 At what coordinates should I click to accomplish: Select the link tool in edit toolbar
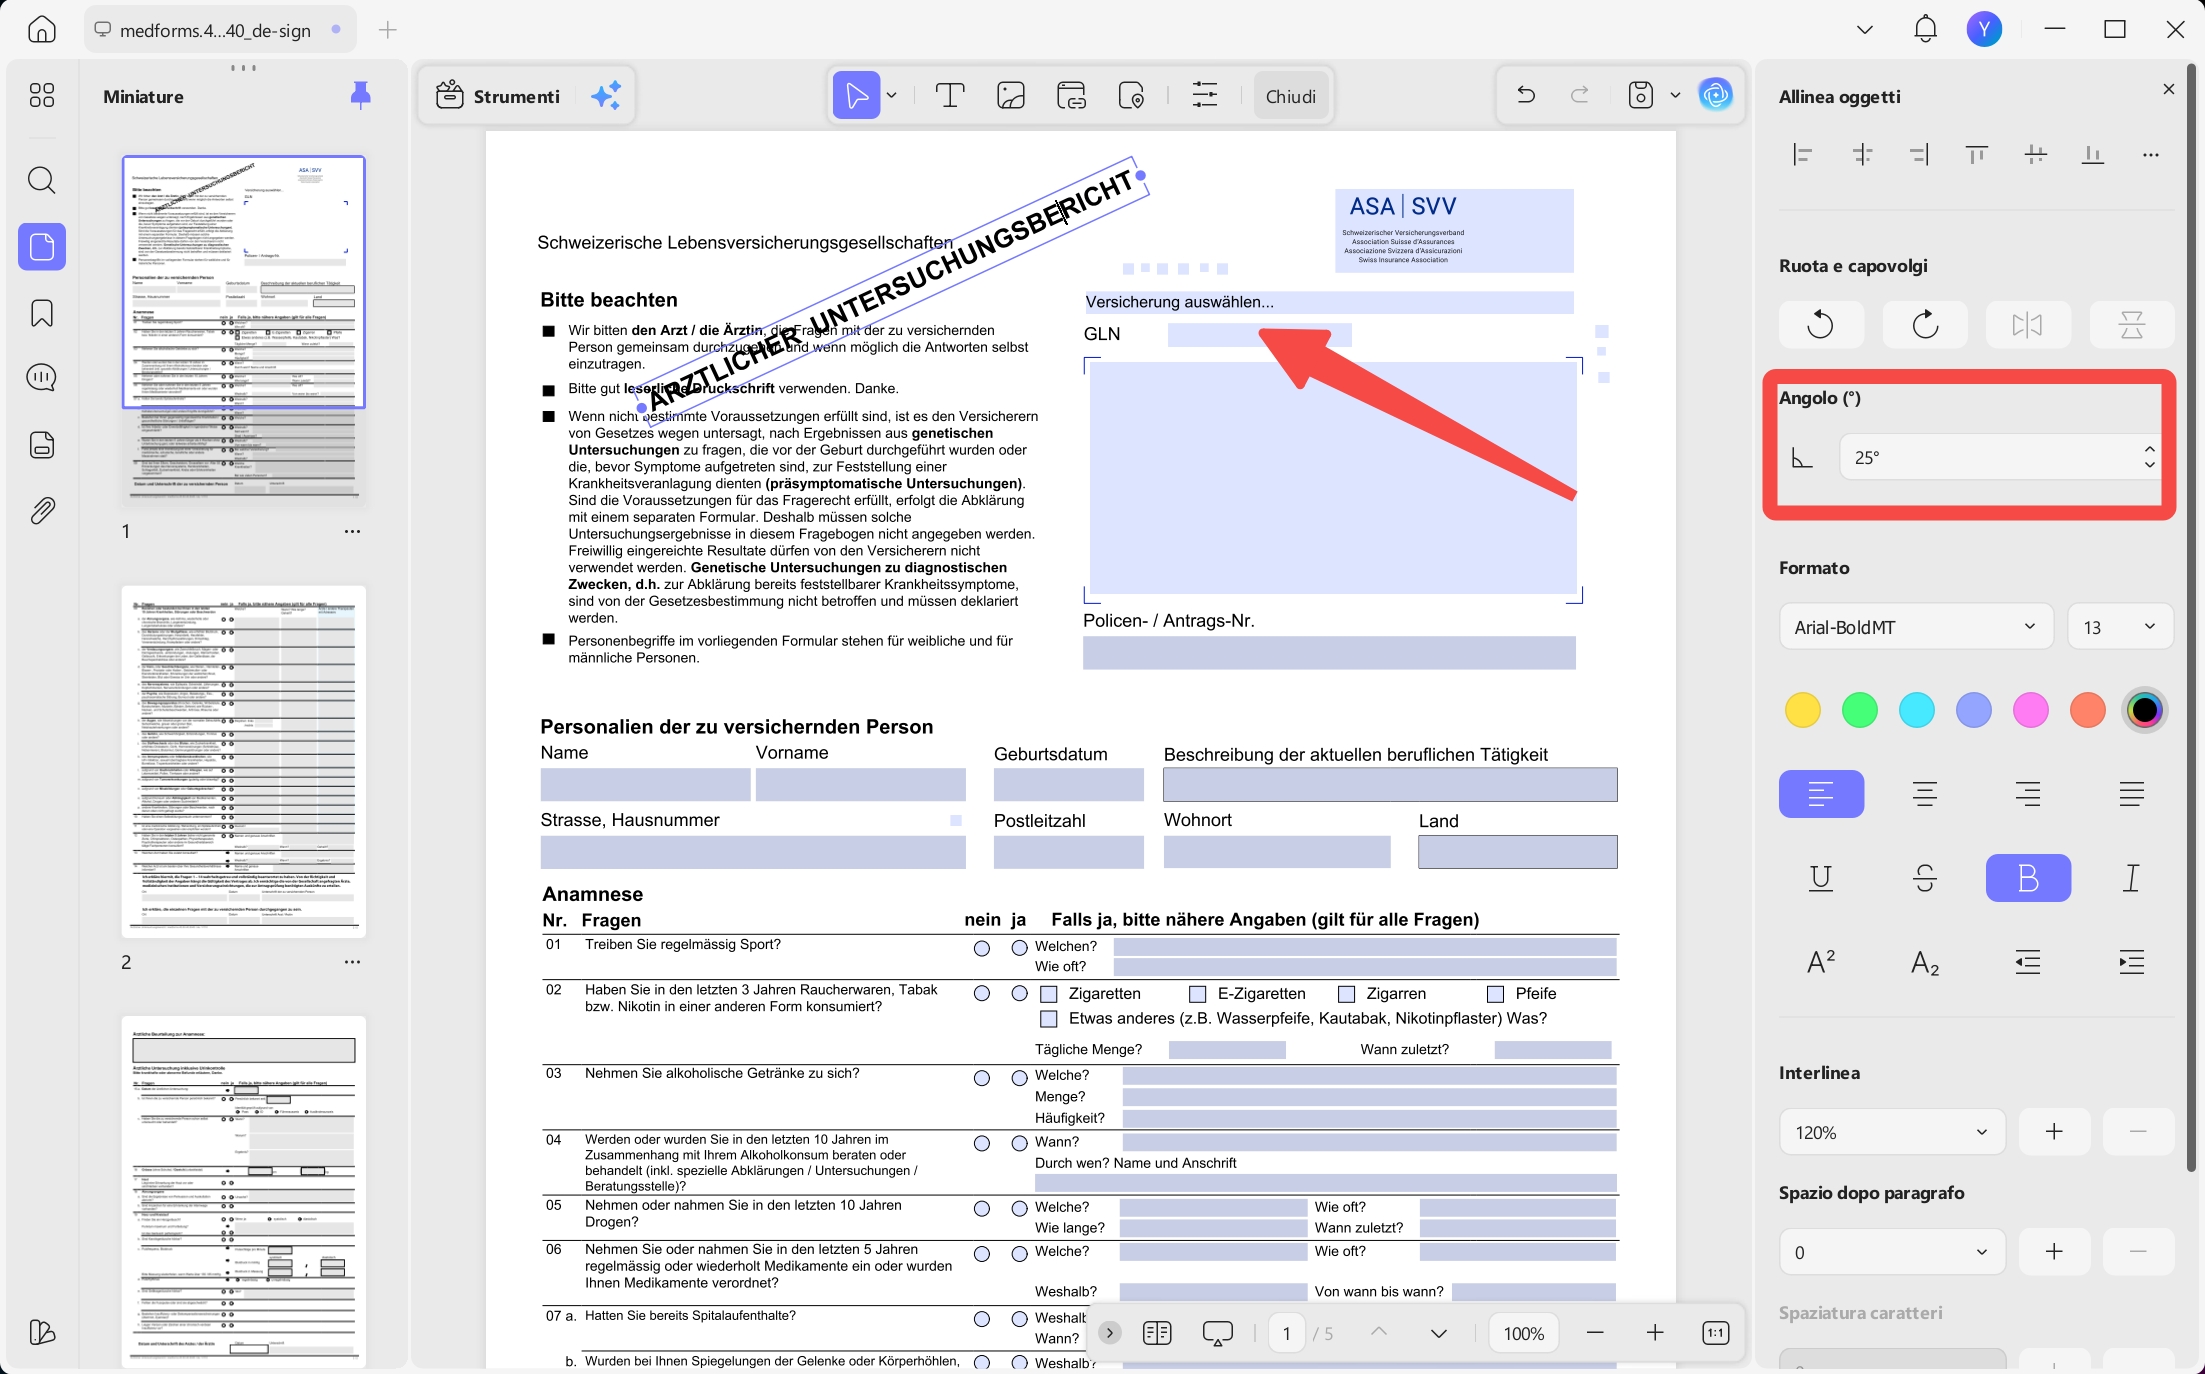(1072, 96)
